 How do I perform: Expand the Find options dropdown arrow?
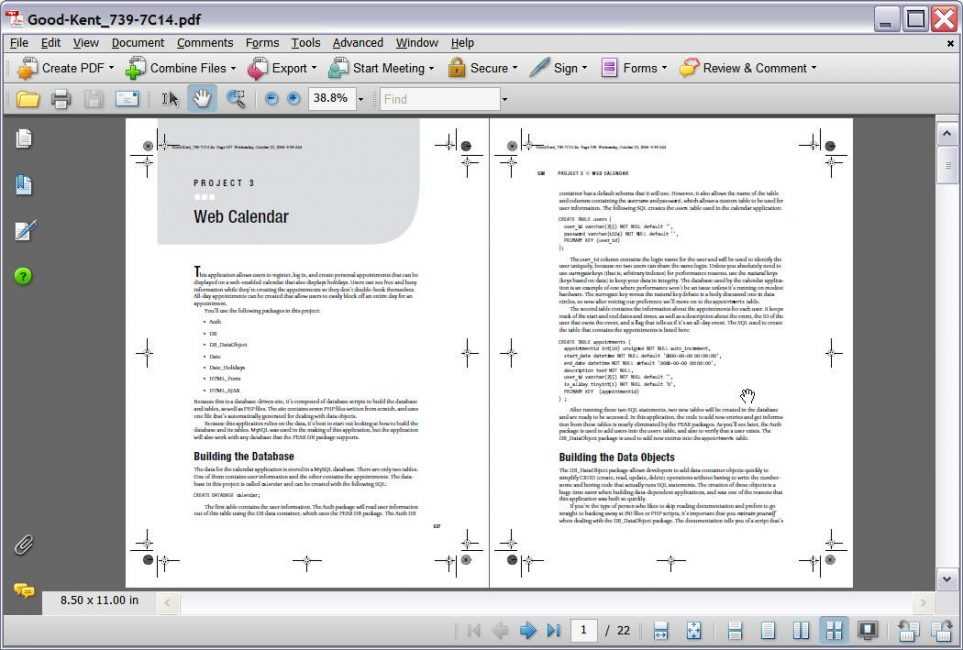pyautogui.click(x=504, y=99)
